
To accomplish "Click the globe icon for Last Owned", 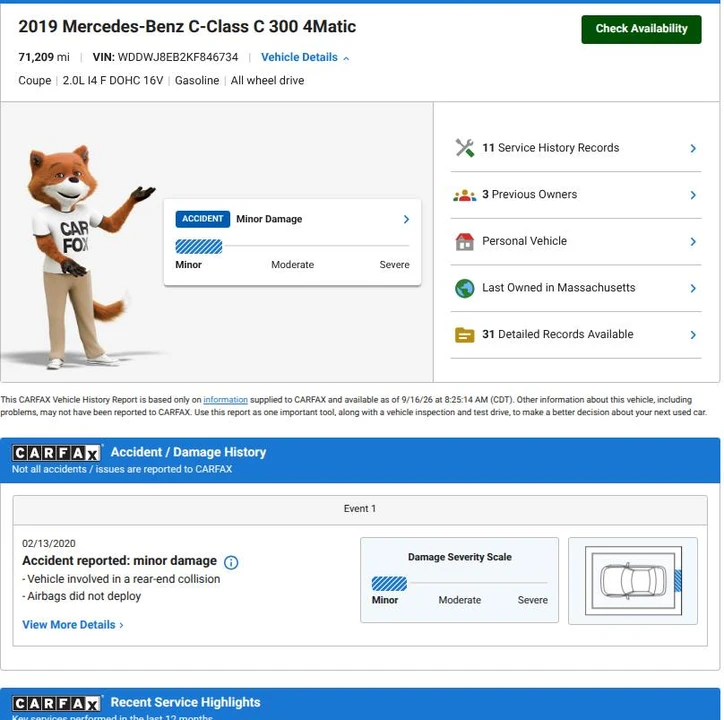I will [465, 288].
